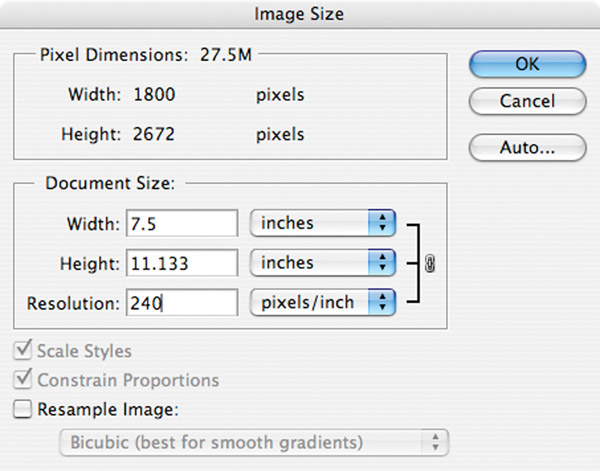Click the Resolution input field
This screenshot has height=471, width=600.
182,303
